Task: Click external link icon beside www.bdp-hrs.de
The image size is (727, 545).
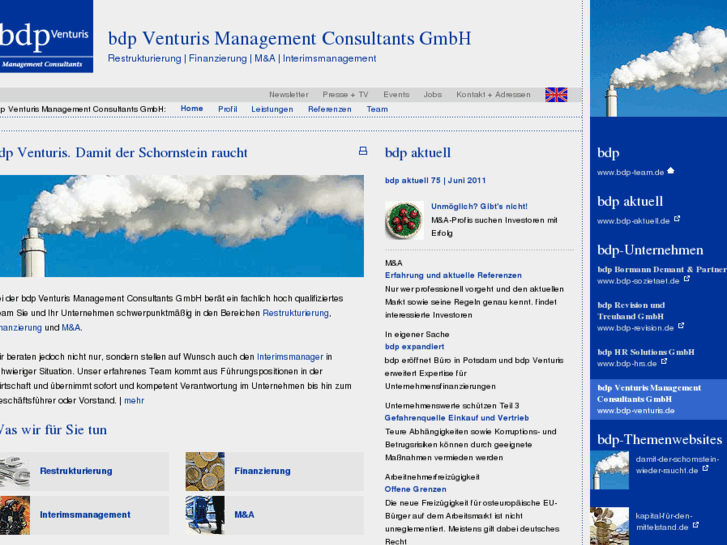Action: point(664,361)
